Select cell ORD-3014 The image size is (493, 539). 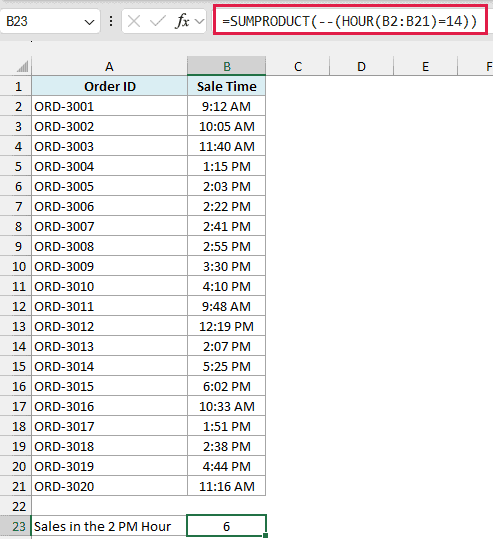pos(109,366)
